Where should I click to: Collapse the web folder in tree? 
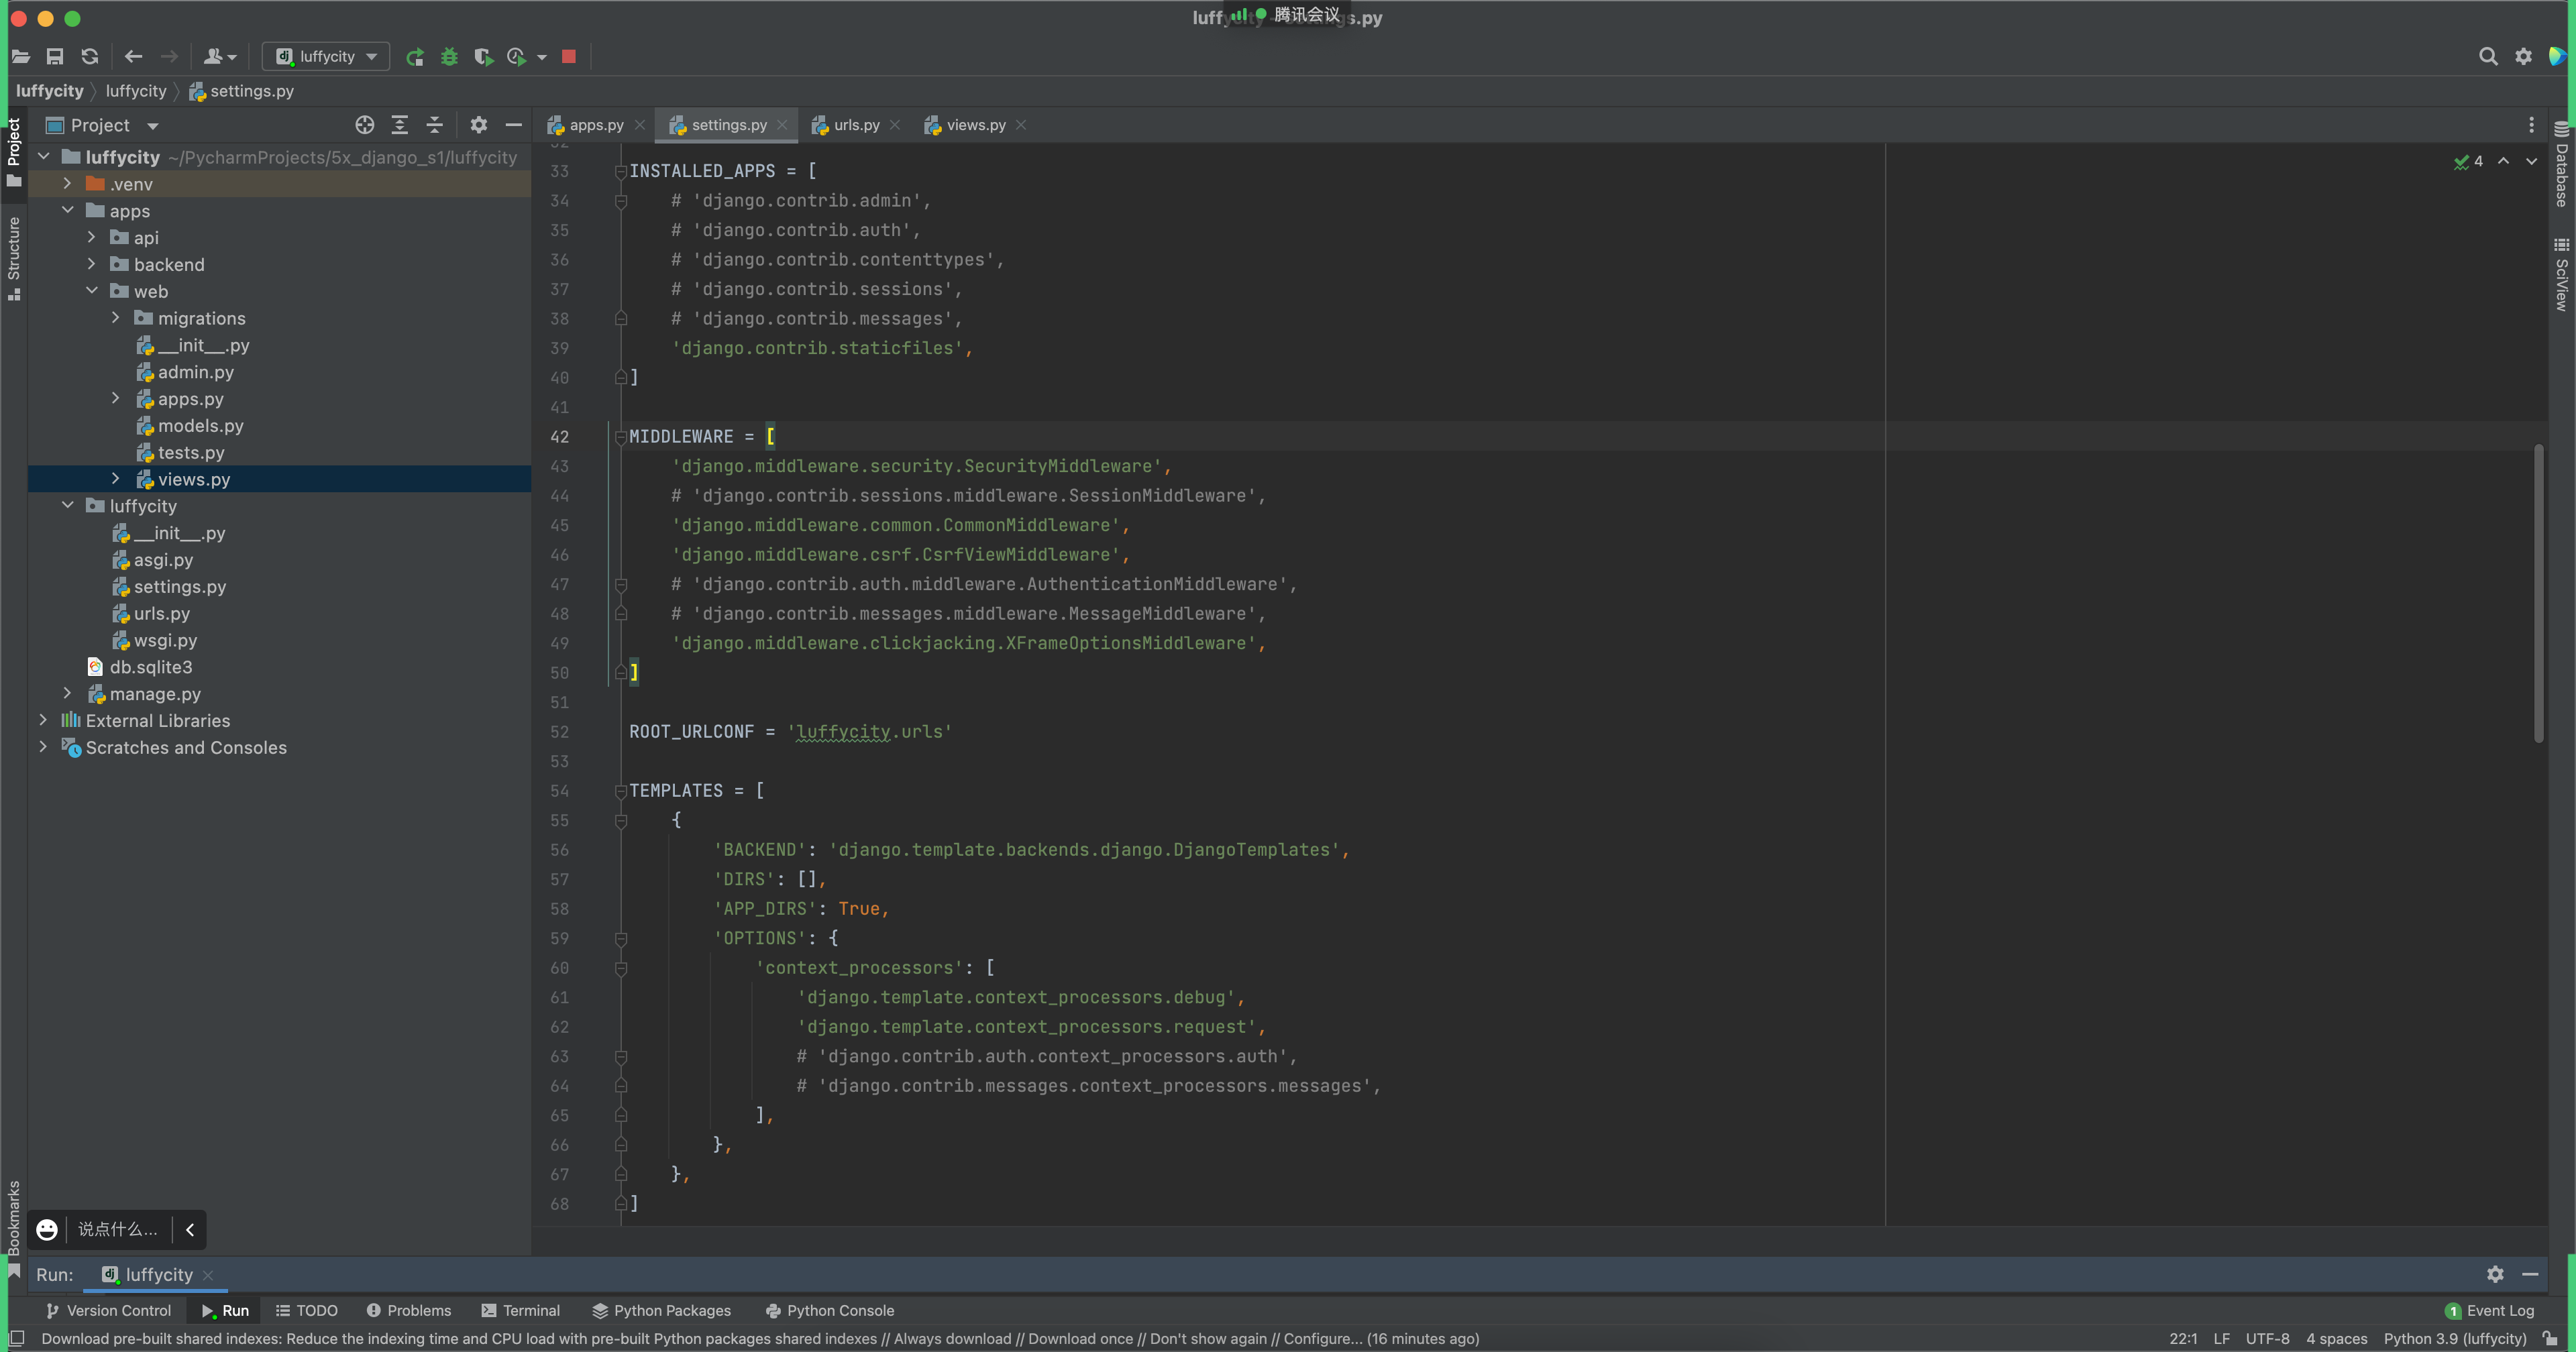[x=92, y=291]
